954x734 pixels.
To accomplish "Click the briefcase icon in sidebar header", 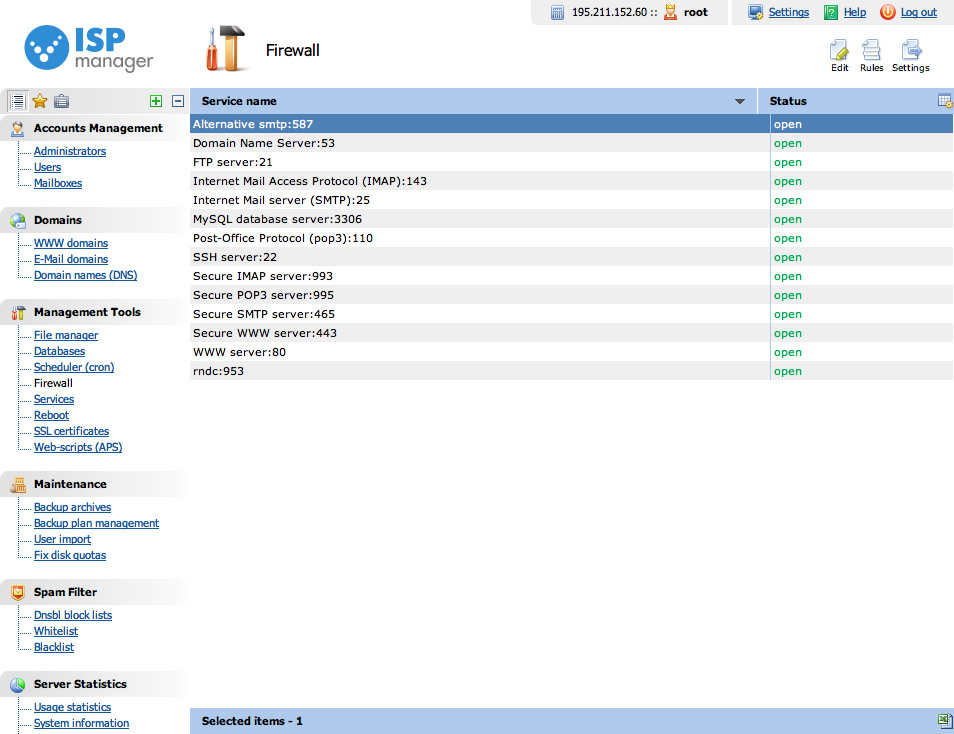I will [62, 101].
